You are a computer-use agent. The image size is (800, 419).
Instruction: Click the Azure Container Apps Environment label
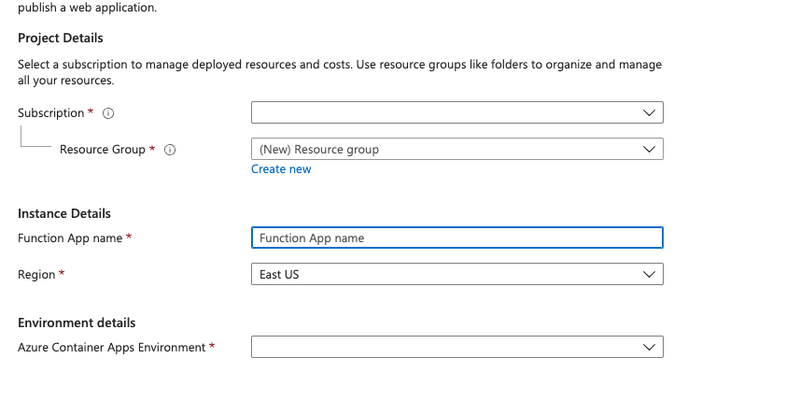point(112,348)
